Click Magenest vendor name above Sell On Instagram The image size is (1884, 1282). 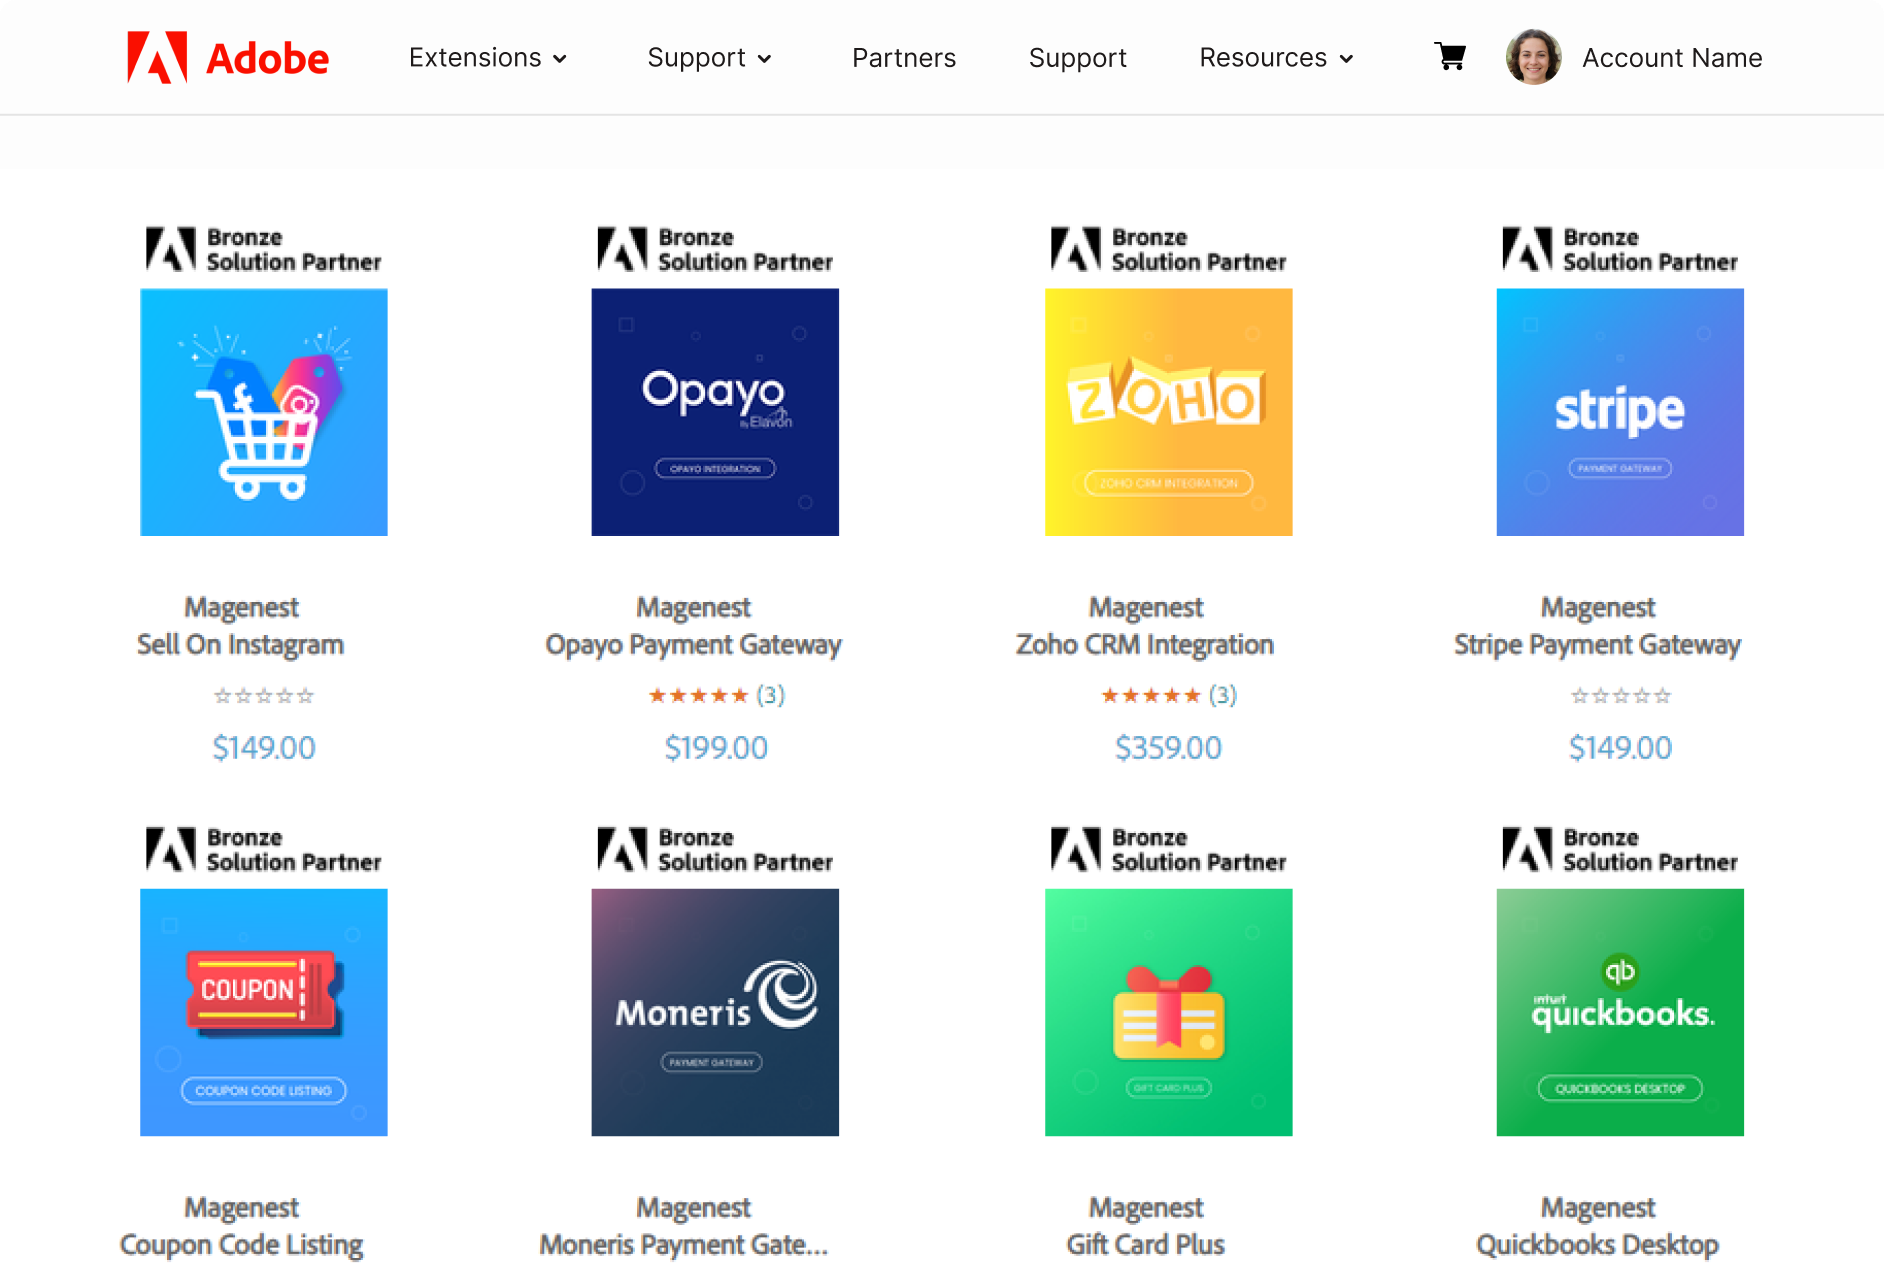coord(241,608)
